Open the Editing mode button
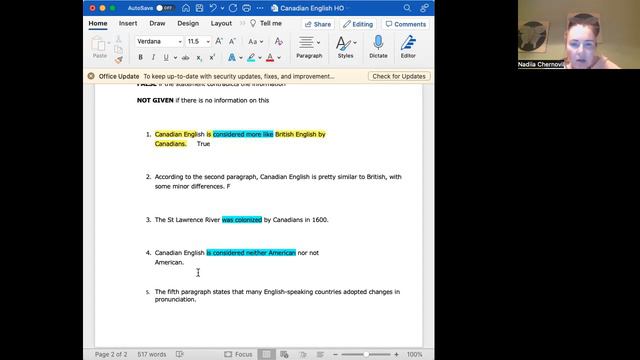This screenshot has height=360, width=640. [x=358, y=24]
